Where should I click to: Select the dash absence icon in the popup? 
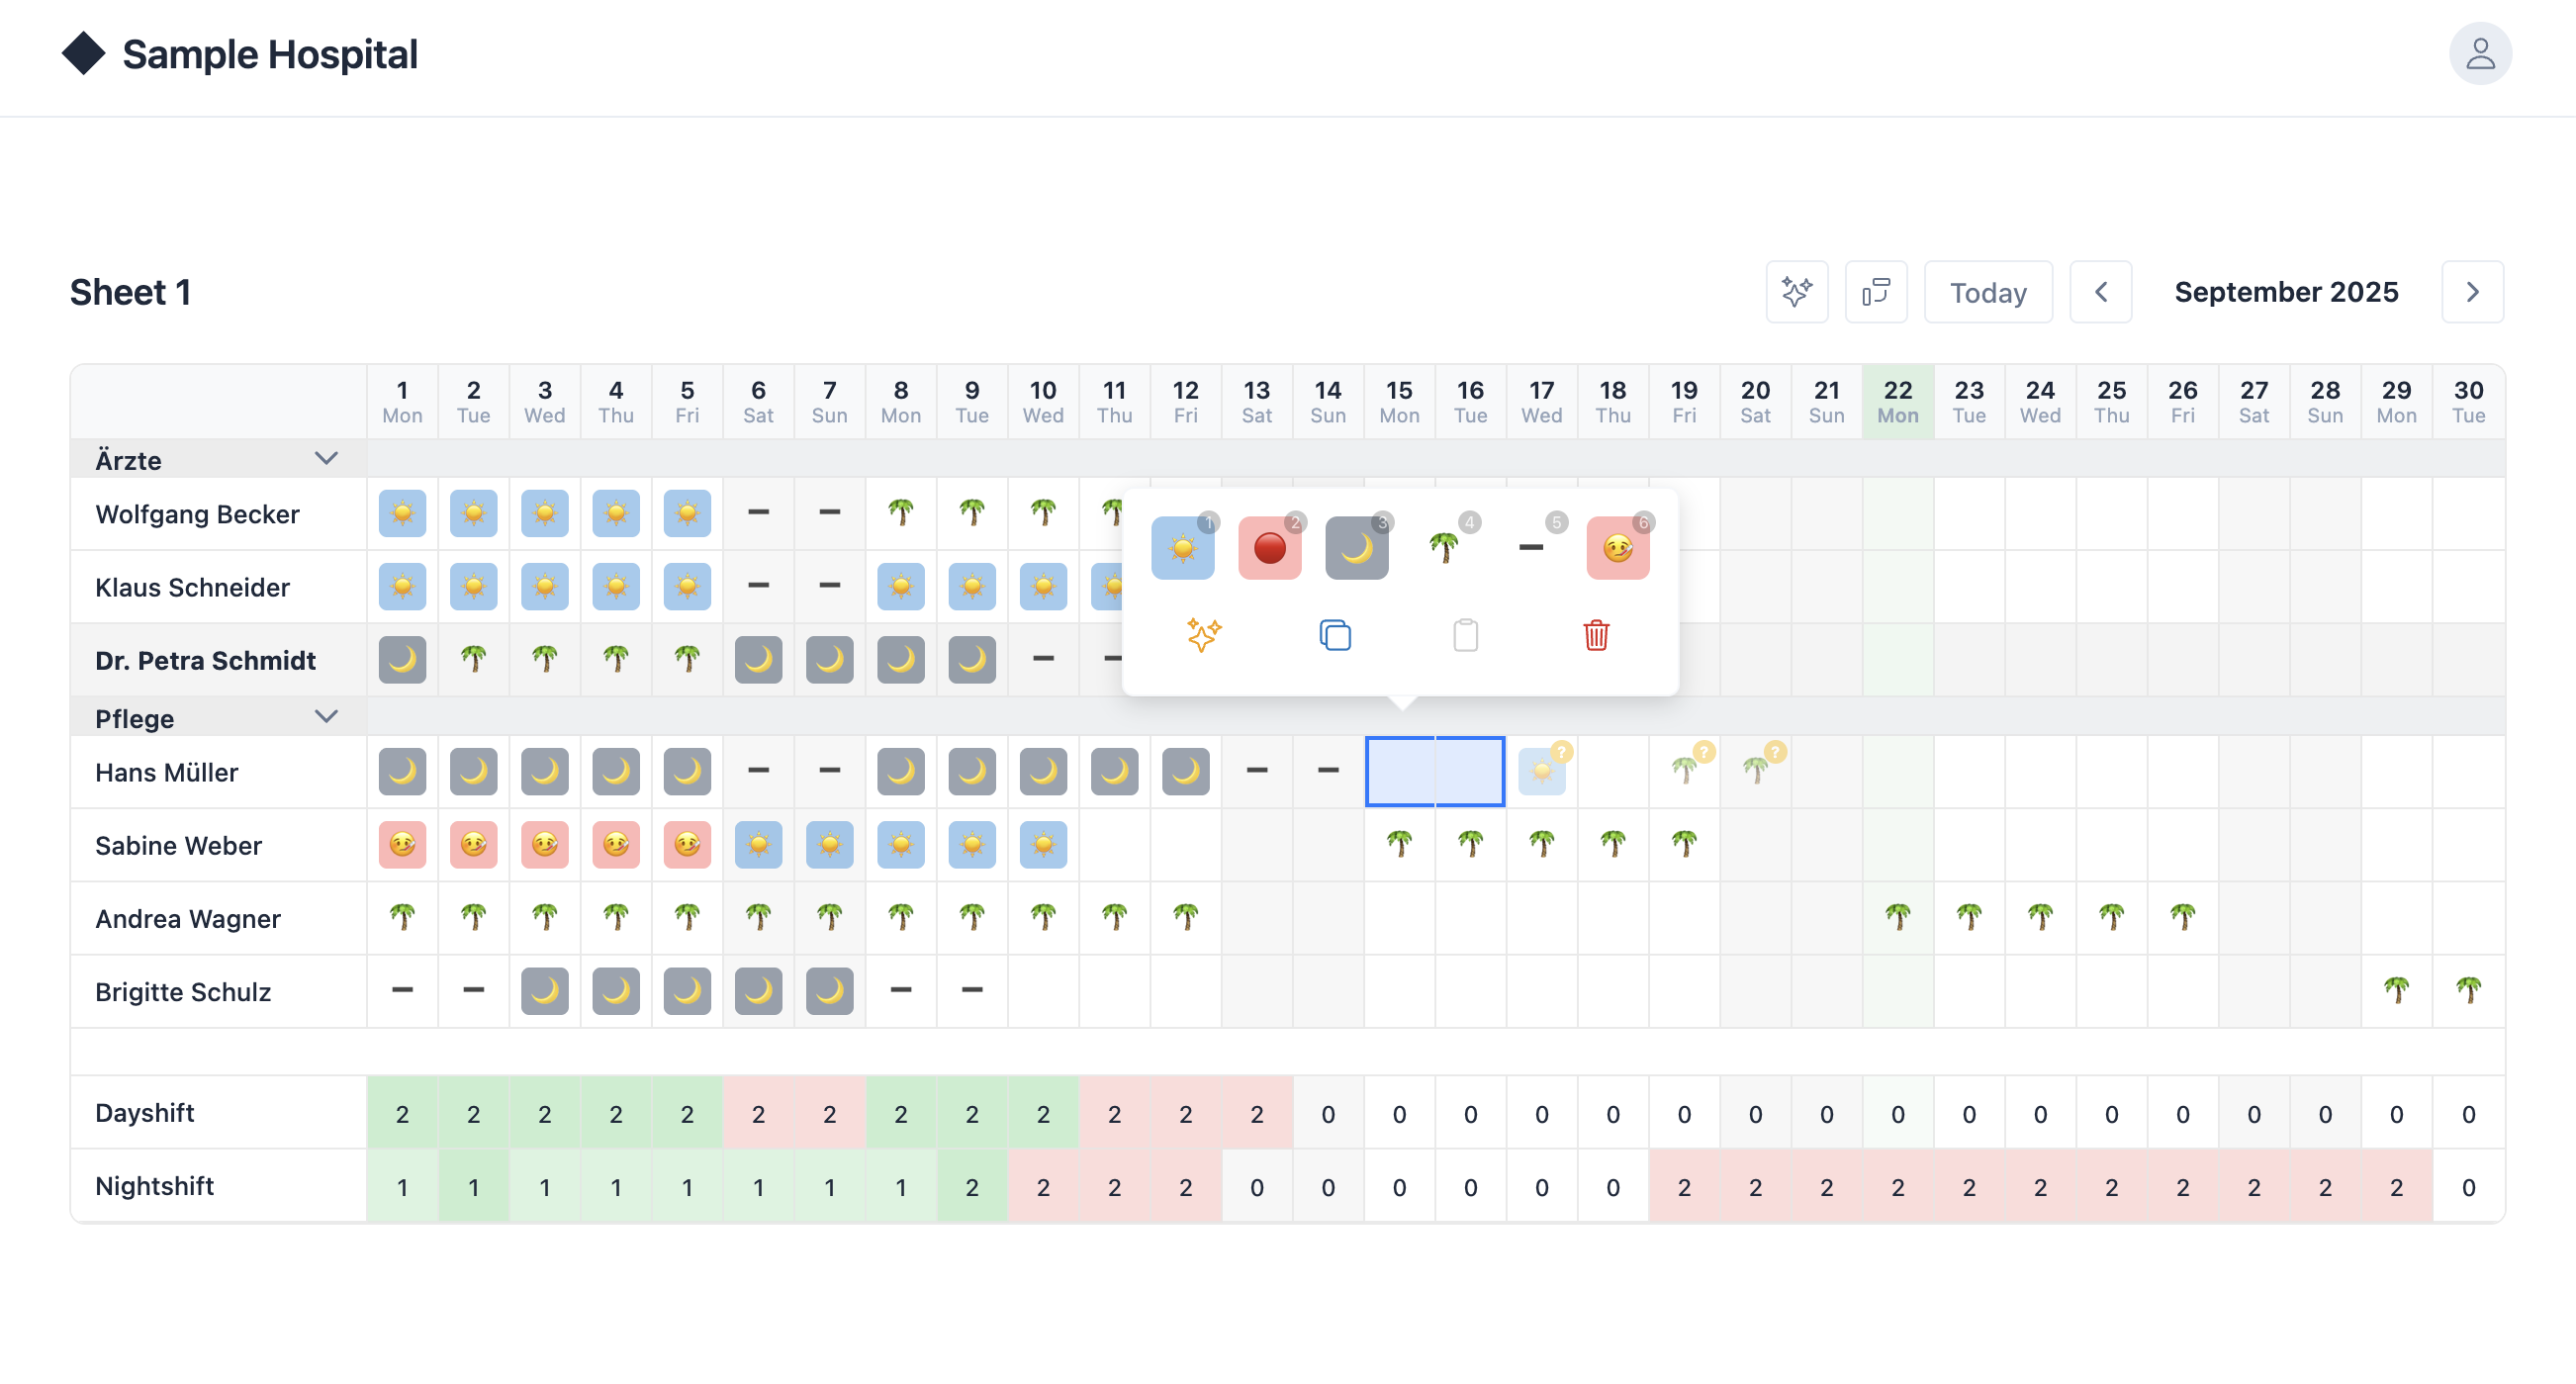pyautogui.click(x=1618, y=548)
